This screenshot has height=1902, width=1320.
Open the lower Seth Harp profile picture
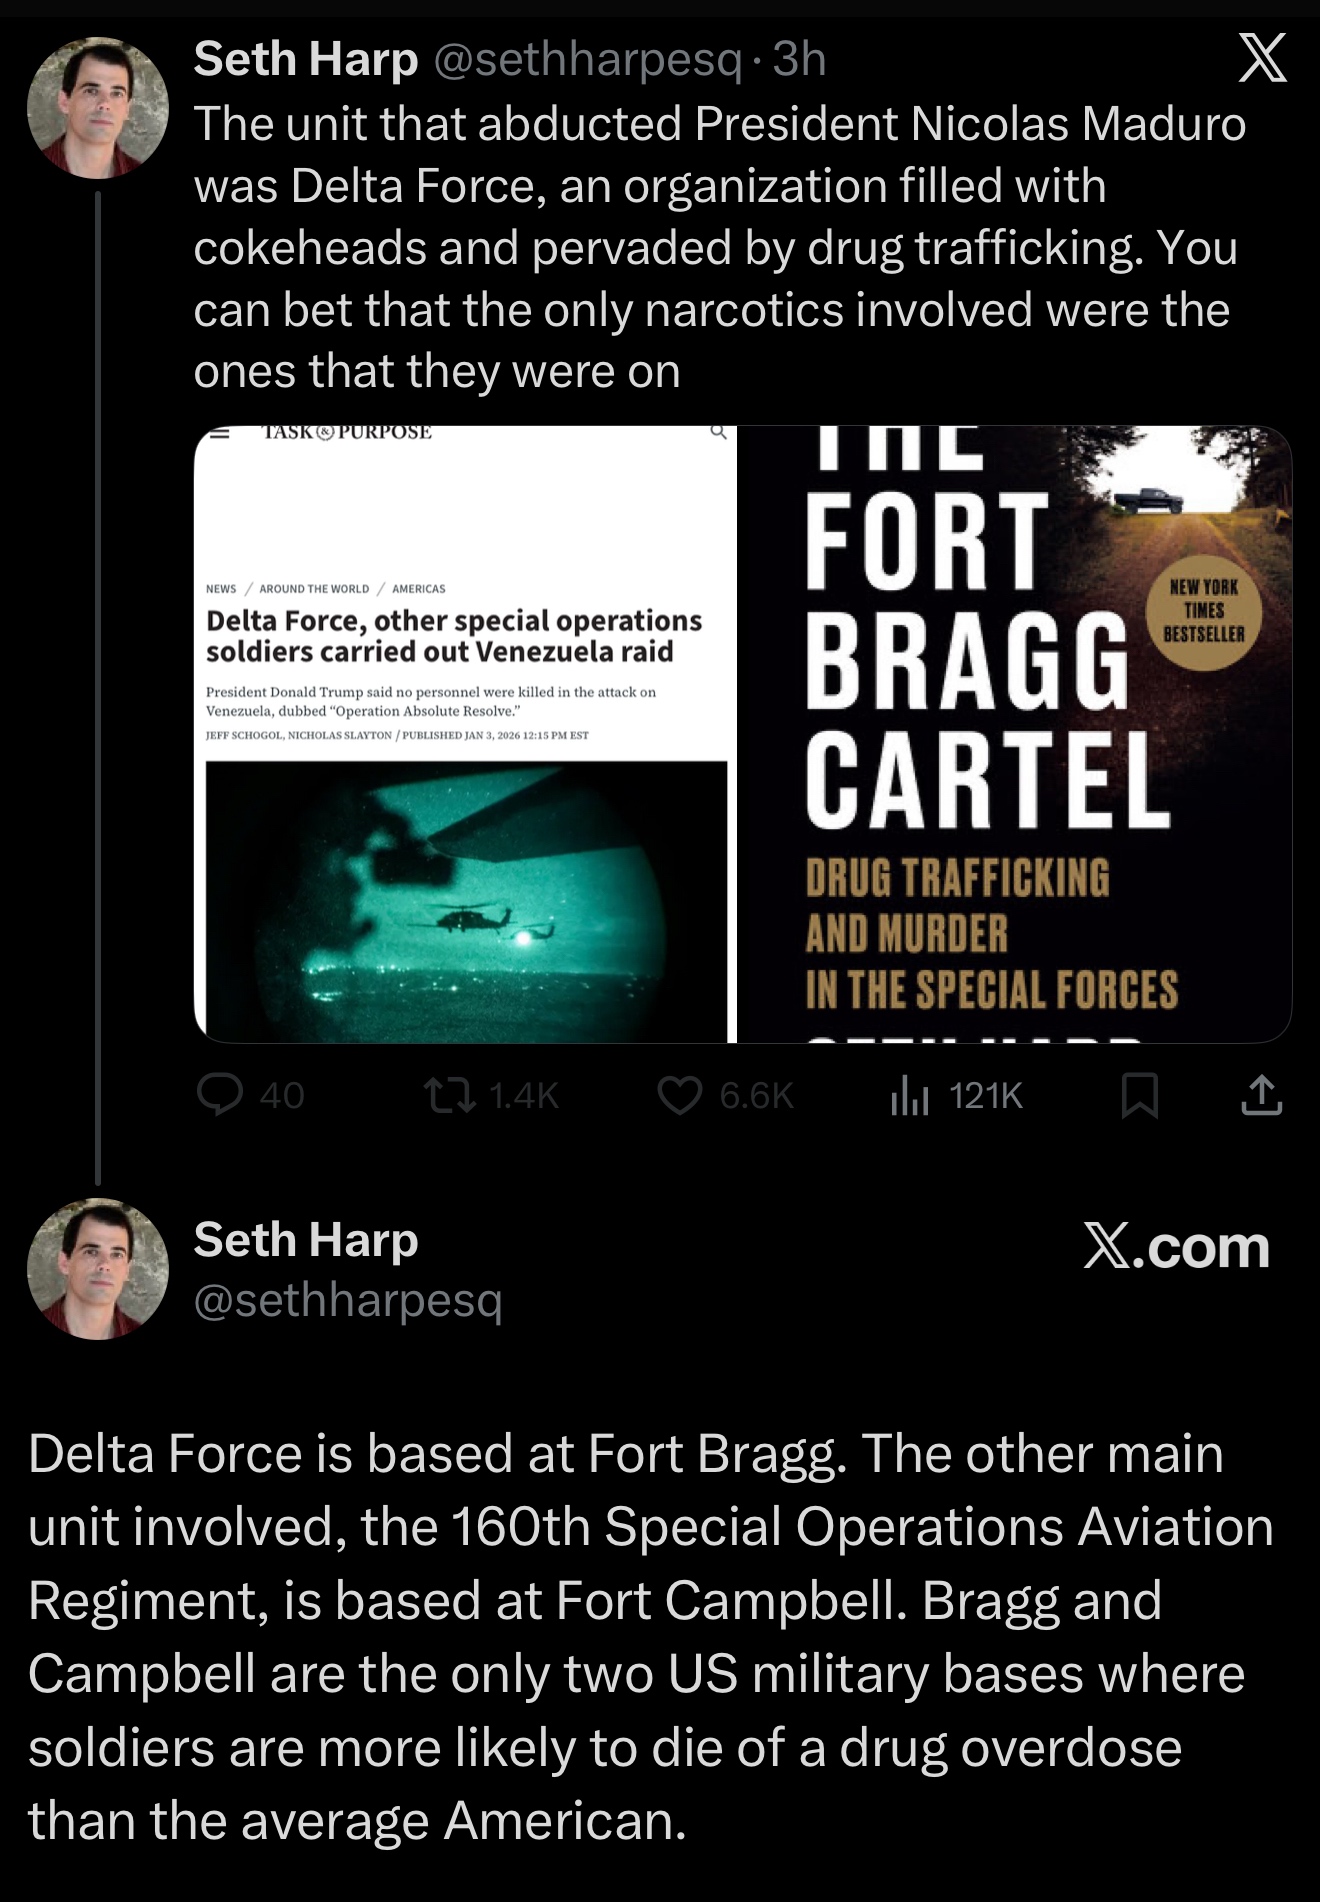(x=97, y=1268)
